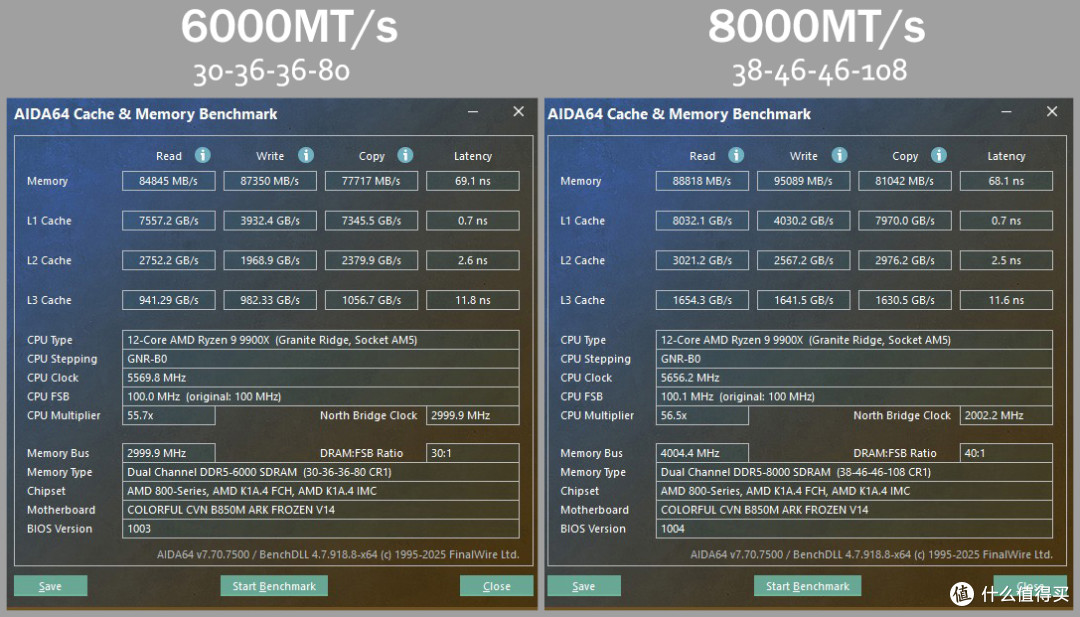Select Memory Write value 87350 MB/s
1080x617 pixels.
pos(270,181)
